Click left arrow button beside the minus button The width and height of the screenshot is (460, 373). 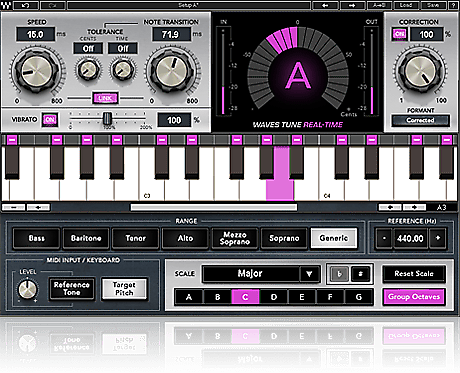tap(38, 208)
